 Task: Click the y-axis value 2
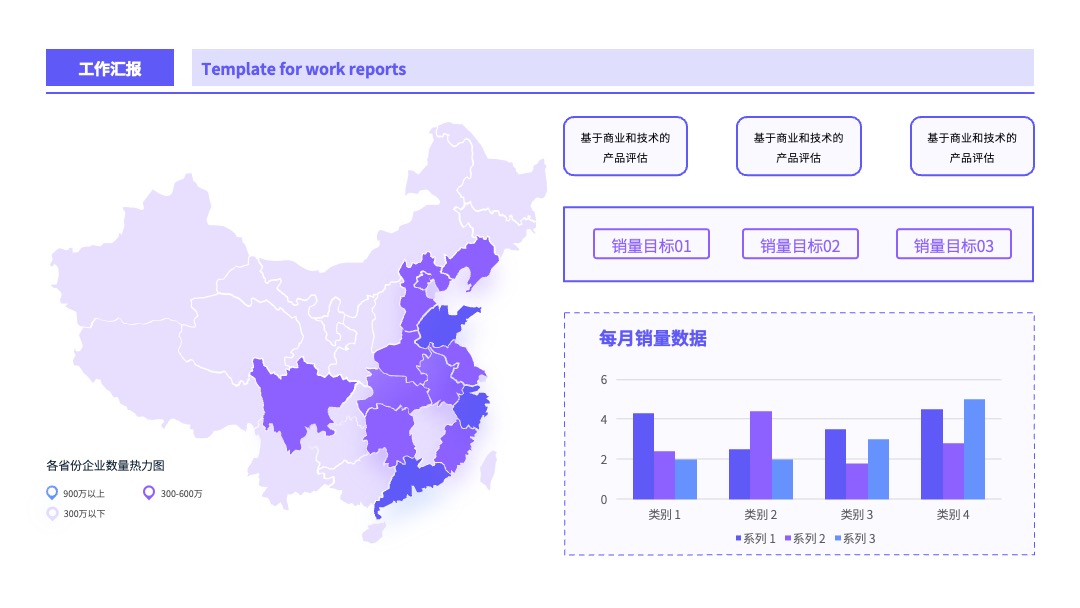604,459
